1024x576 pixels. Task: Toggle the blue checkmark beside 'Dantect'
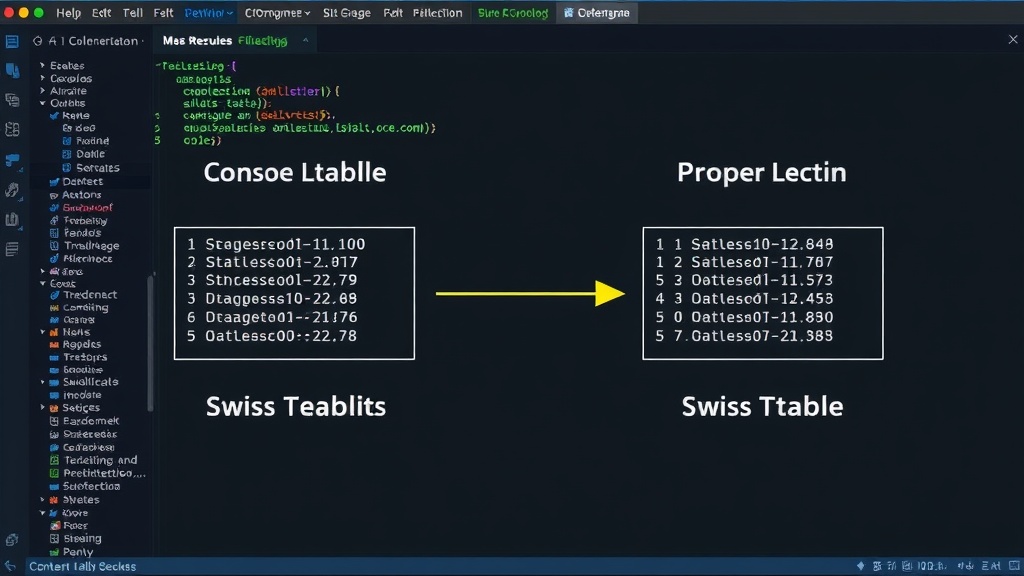click(54, 182)
